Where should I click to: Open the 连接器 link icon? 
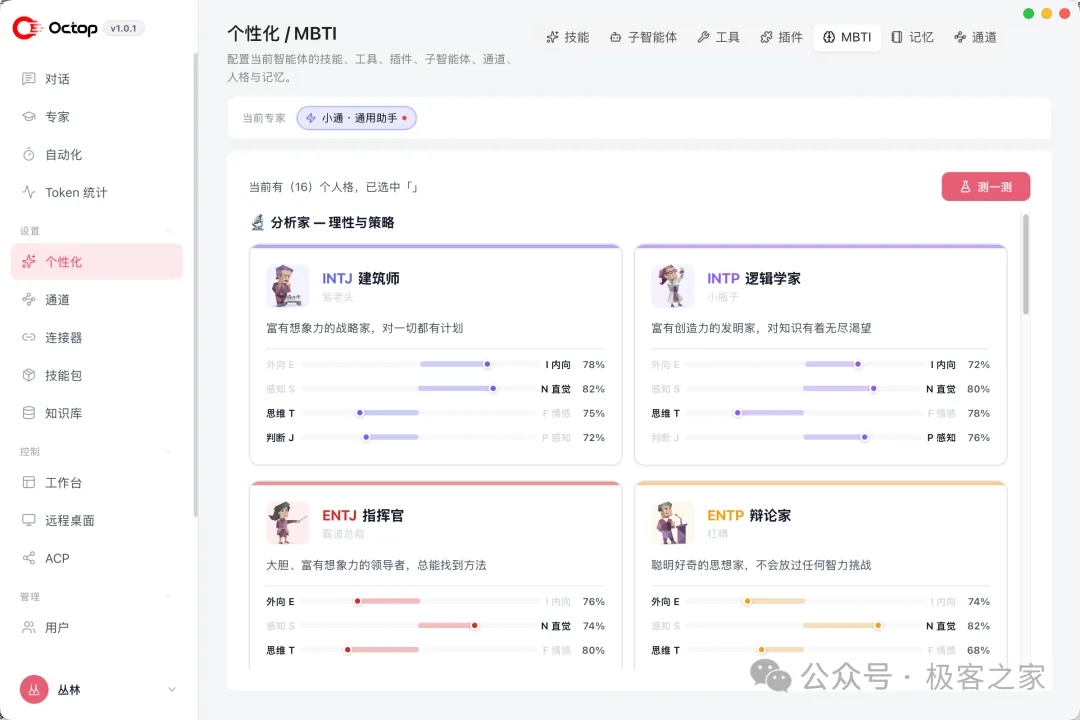tap(29, 338)
